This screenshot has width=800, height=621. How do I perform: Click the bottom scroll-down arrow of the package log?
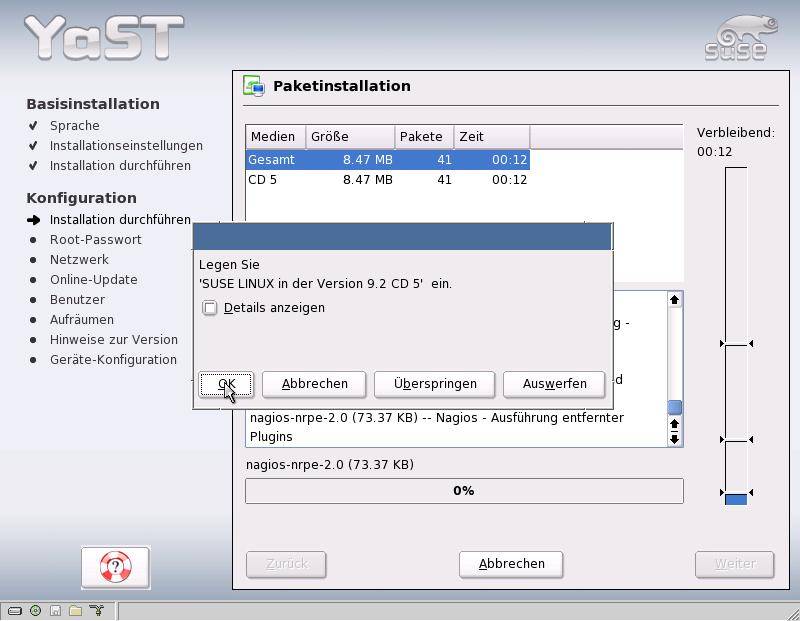click(674, 439)
